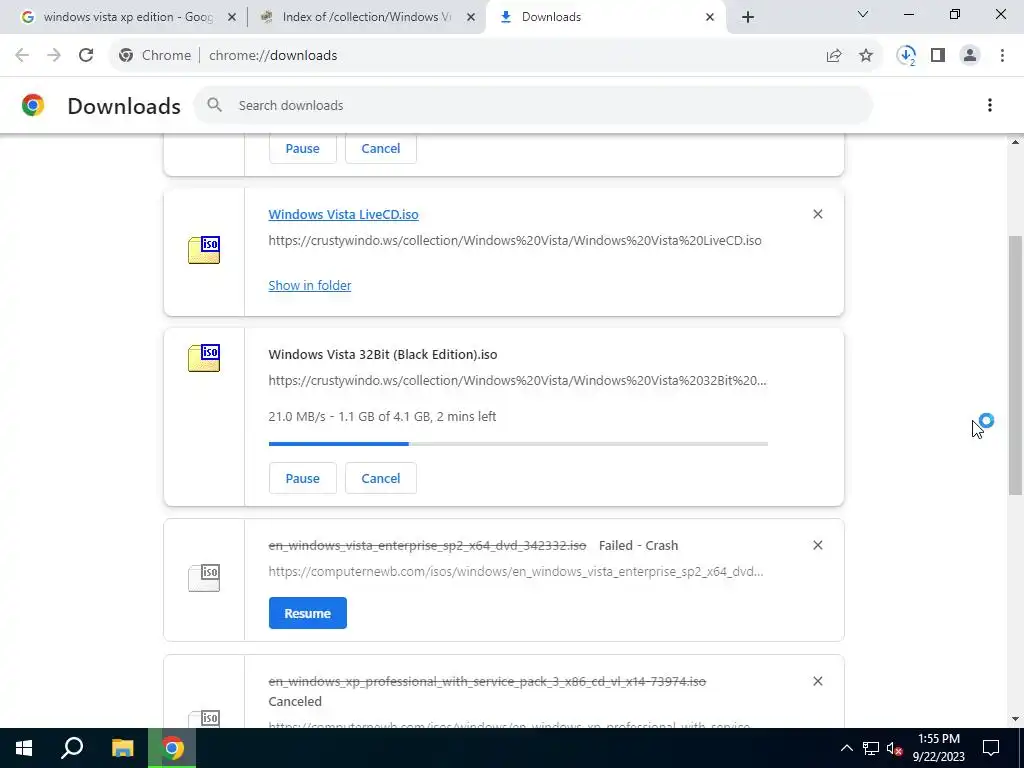Bookmark this page with the star icon
1024x768 pixels.
pos(866,56)
